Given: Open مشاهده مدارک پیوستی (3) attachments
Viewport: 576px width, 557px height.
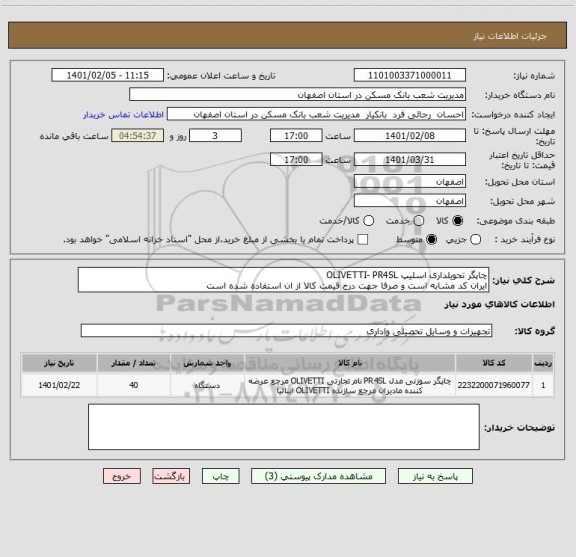Looking at the screenshot, I should click(x=318, y=476).
